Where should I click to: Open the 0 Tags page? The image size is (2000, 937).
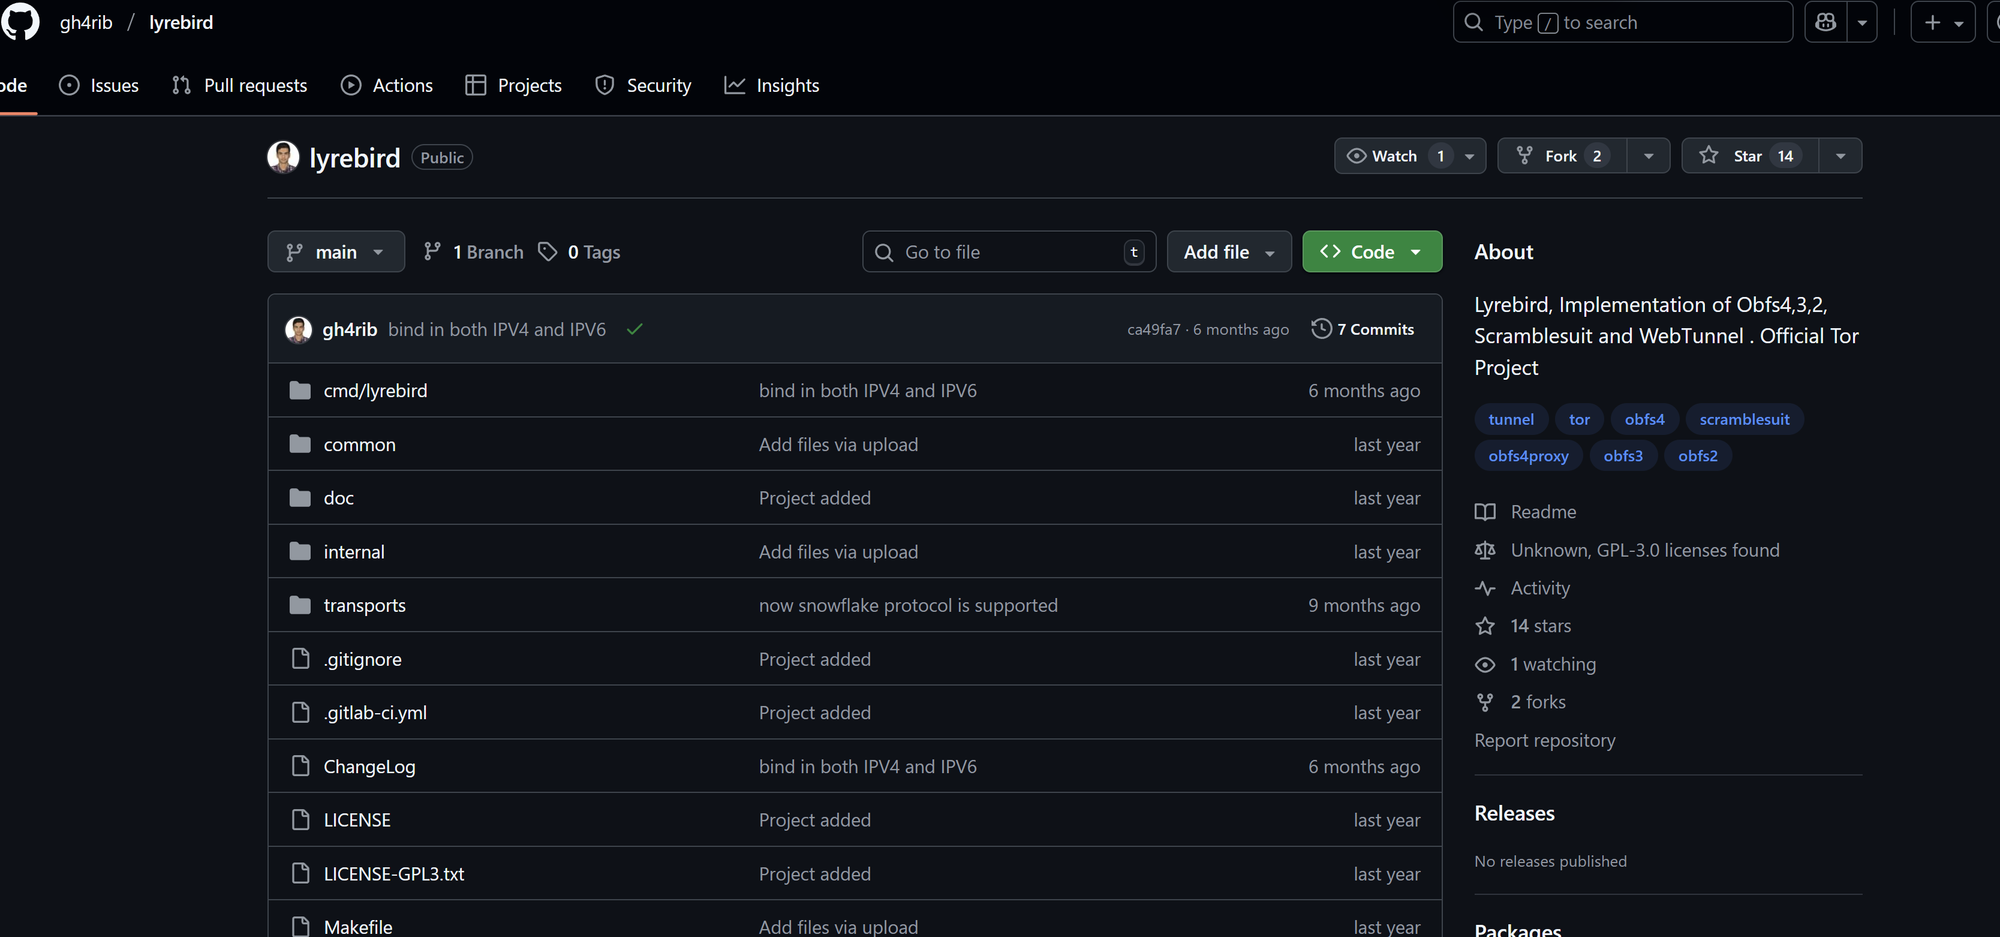click(580, 252)
